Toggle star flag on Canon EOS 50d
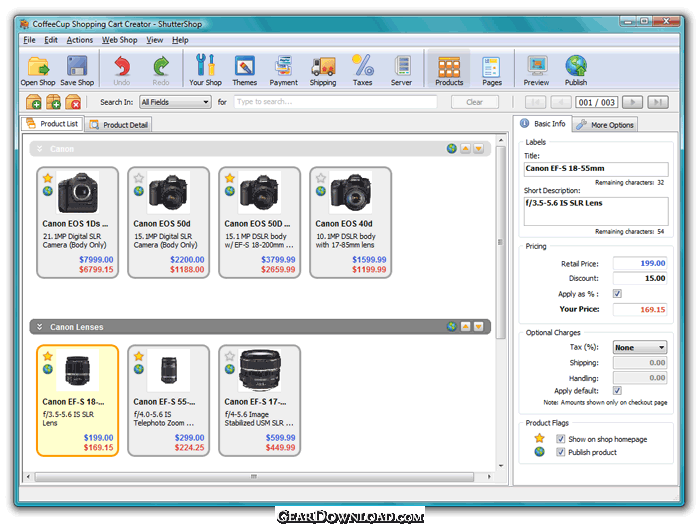 point(139,178)
